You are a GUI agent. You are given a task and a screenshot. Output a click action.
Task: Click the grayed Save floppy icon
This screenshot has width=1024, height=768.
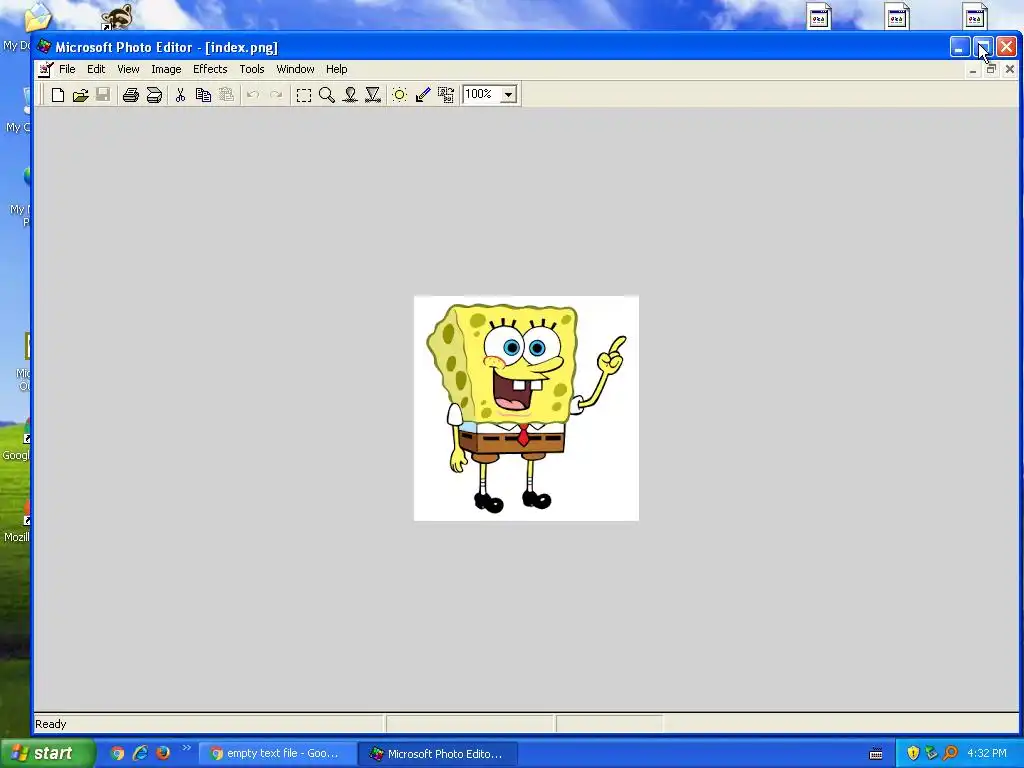pos(103,95)
